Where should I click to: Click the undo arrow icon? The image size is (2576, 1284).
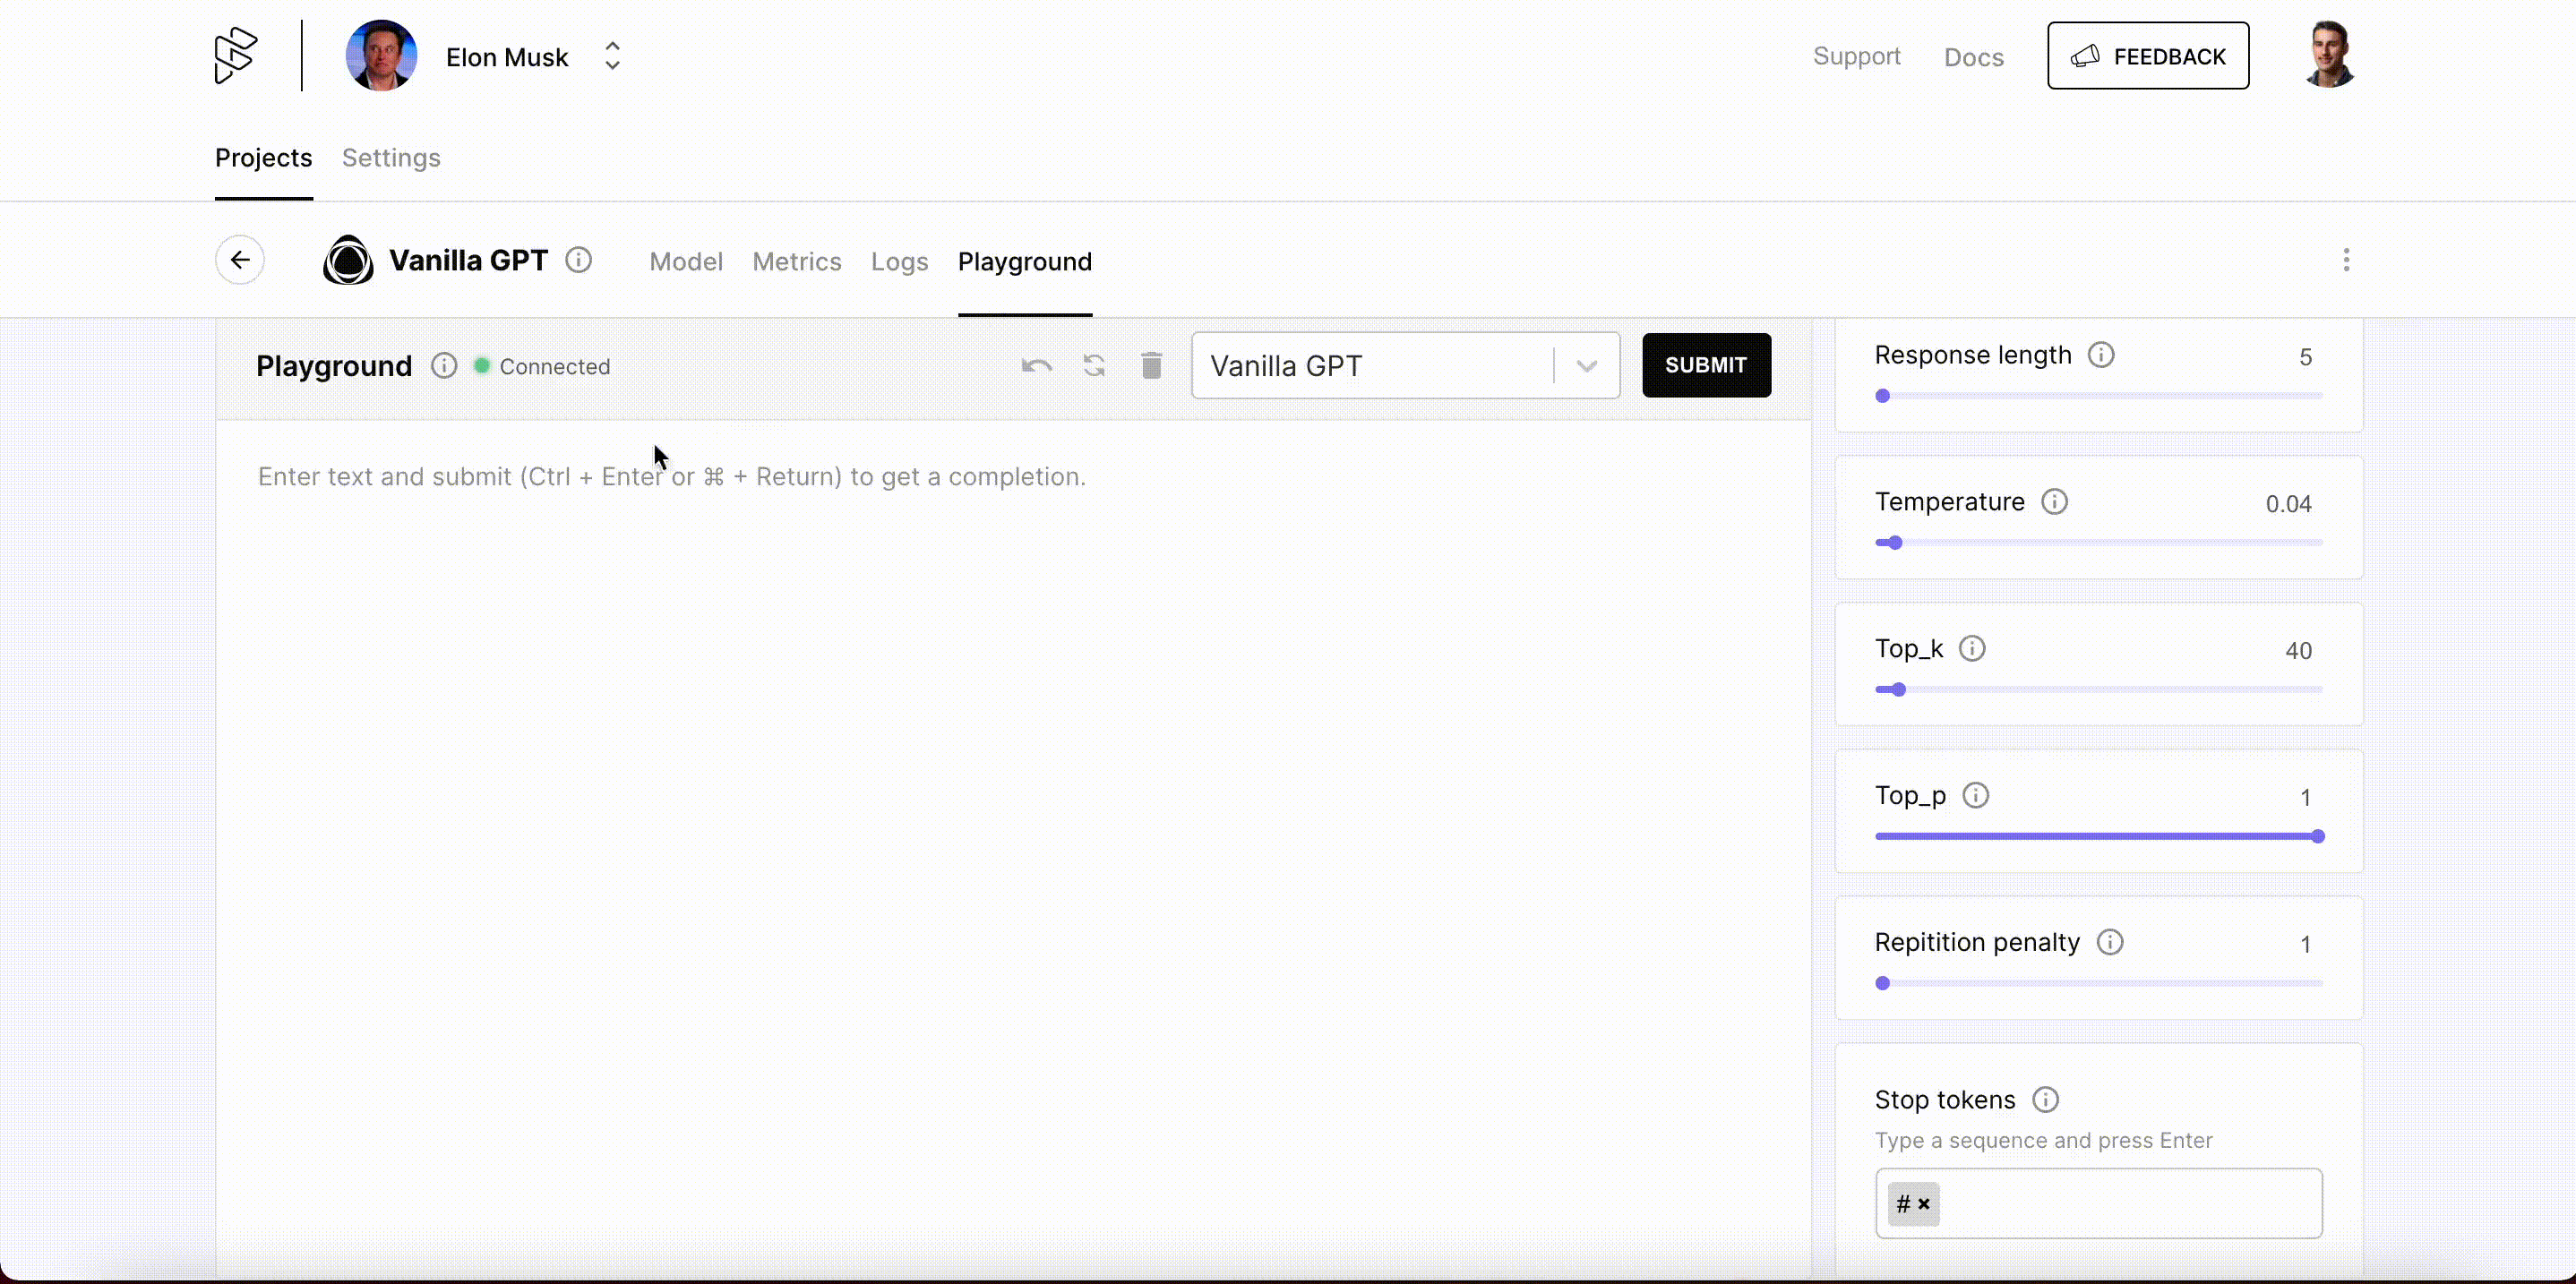[x=1036, y=366]
